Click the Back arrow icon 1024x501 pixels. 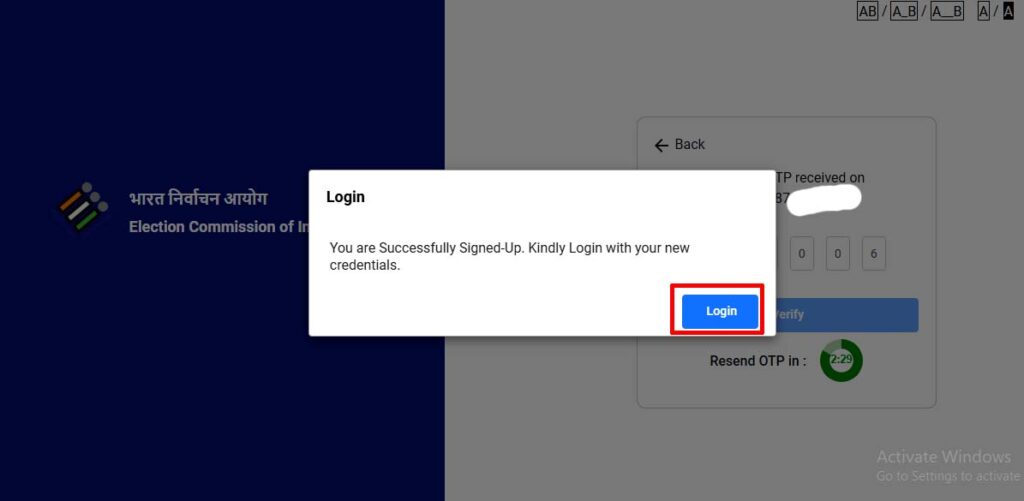[662, 145]
